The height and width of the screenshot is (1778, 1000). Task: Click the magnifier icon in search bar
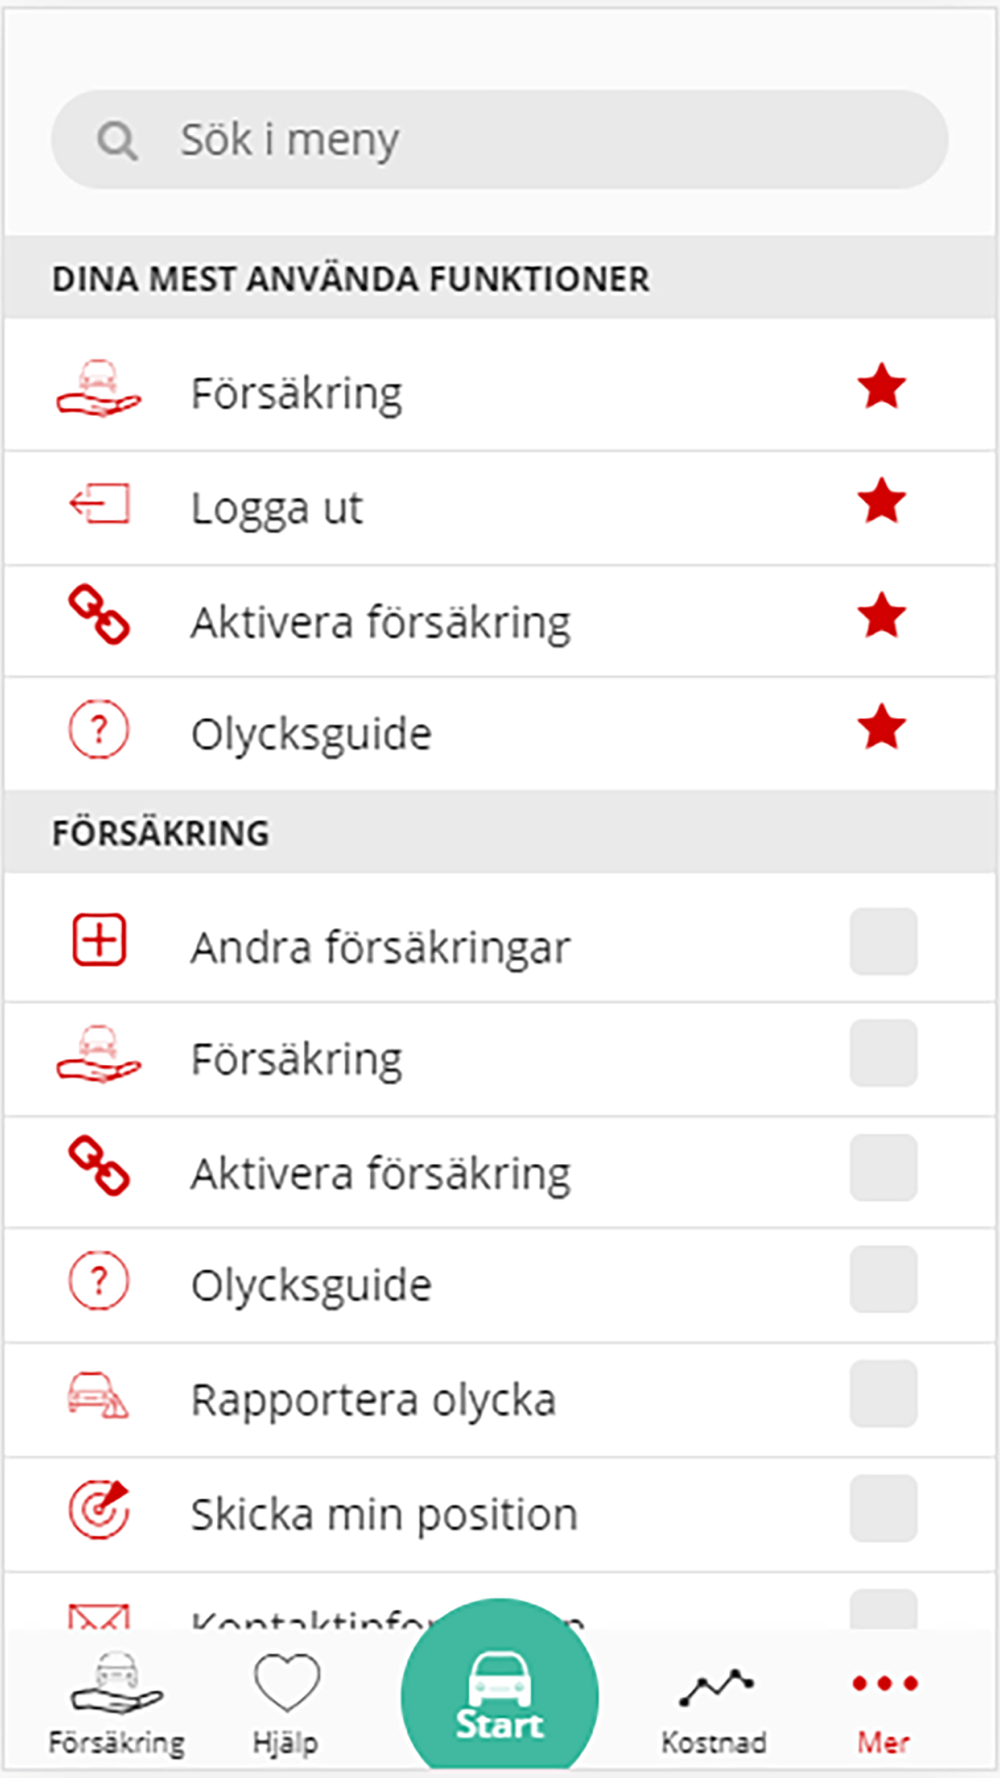117,141
